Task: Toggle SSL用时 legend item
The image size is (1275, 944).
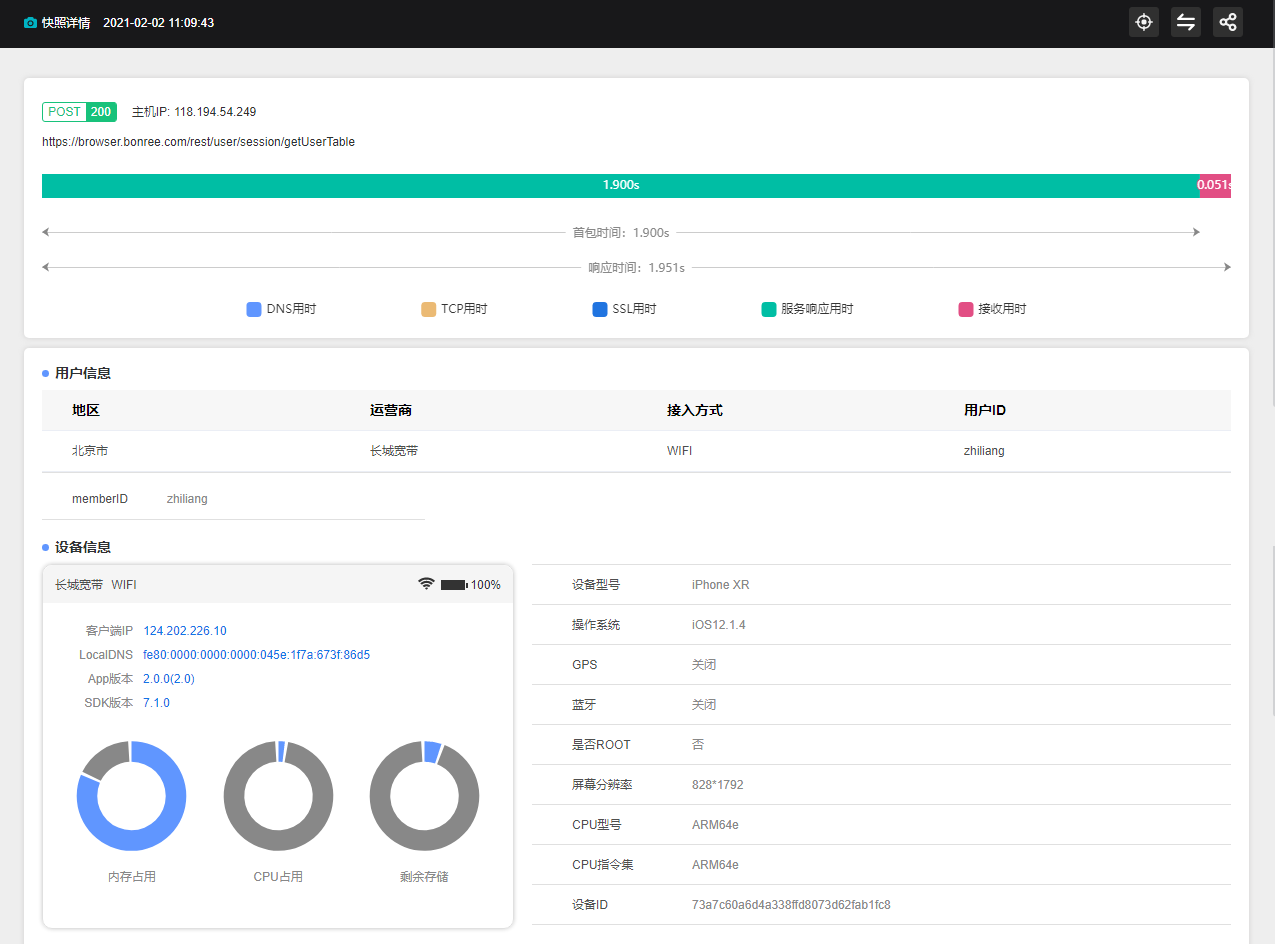Action: (625, 309)
